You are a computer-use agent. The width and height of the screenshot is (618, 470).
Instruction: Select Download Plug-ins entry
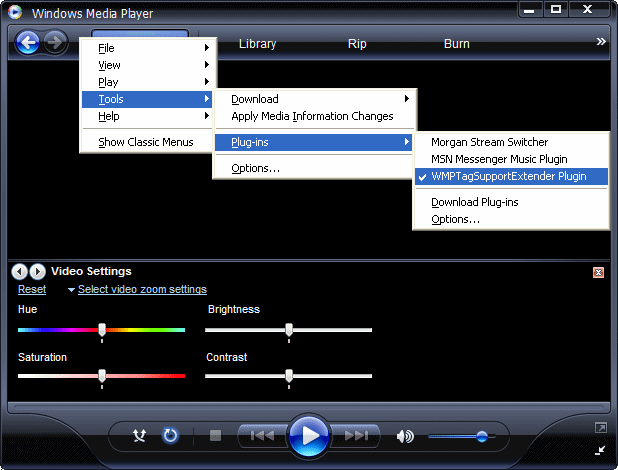pos(511,202)
